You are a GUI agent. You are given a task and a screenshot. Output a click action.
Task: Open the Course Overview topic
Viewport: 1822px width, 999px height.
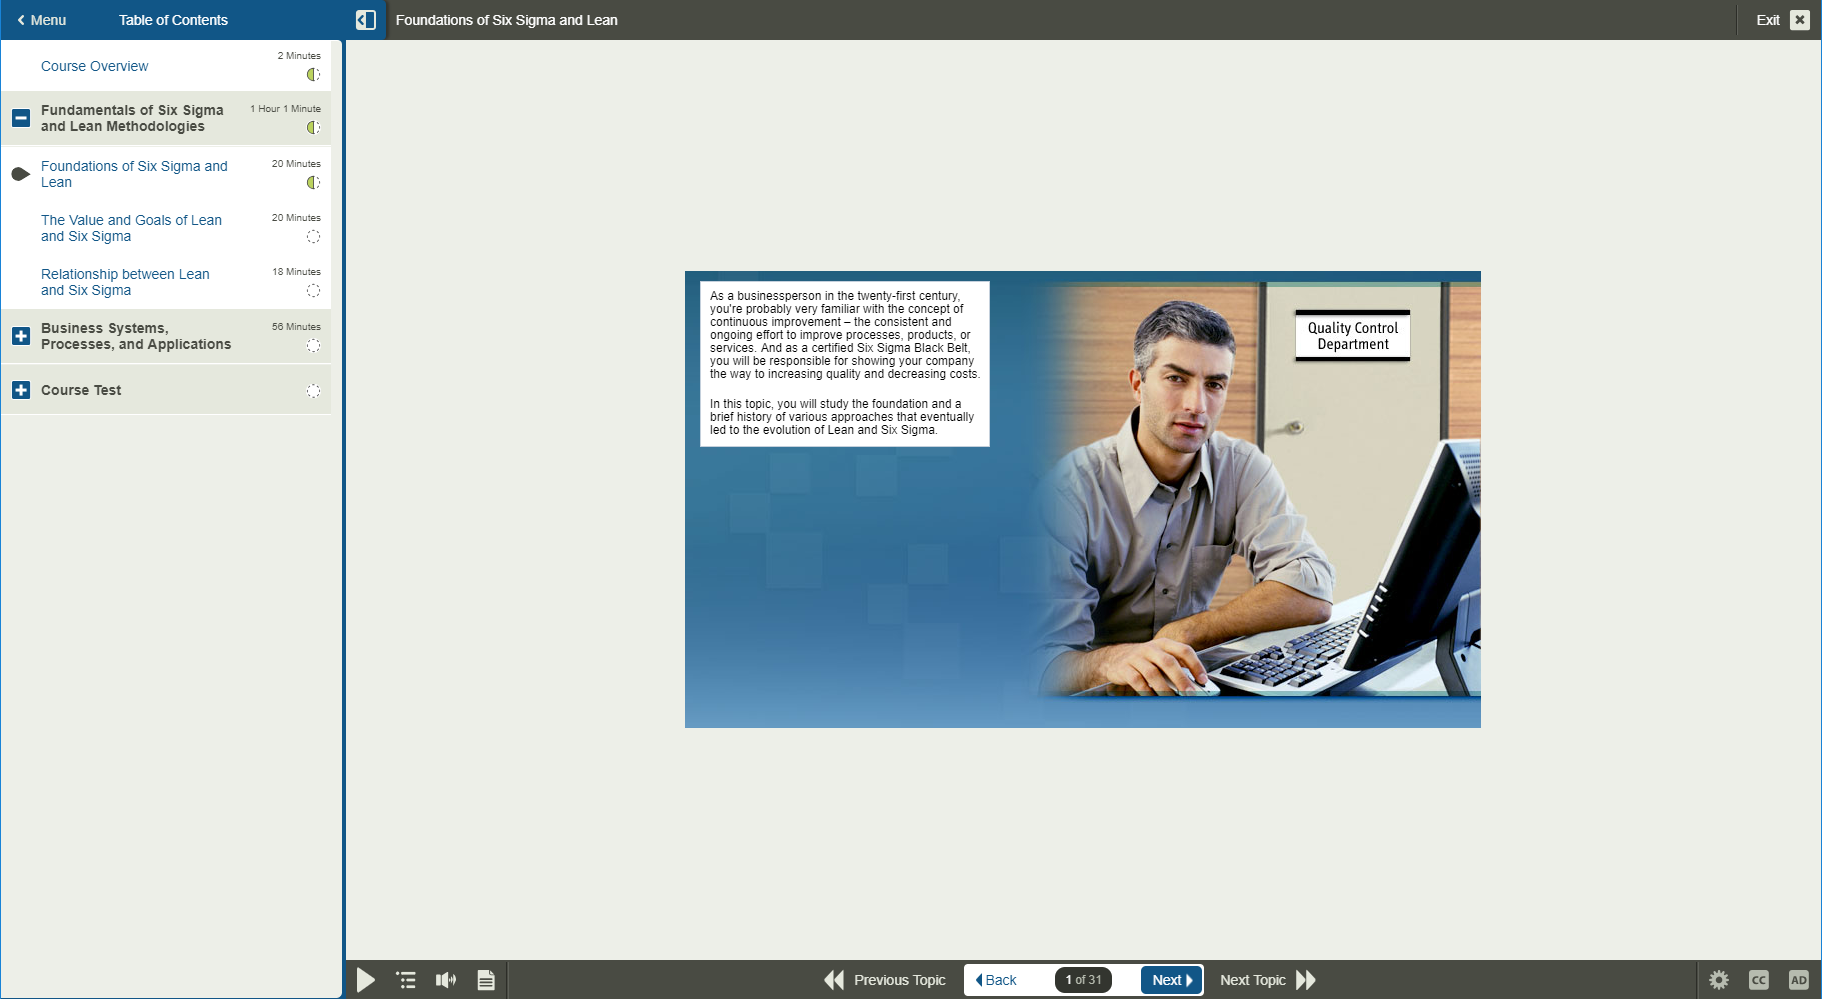(94, 66)
